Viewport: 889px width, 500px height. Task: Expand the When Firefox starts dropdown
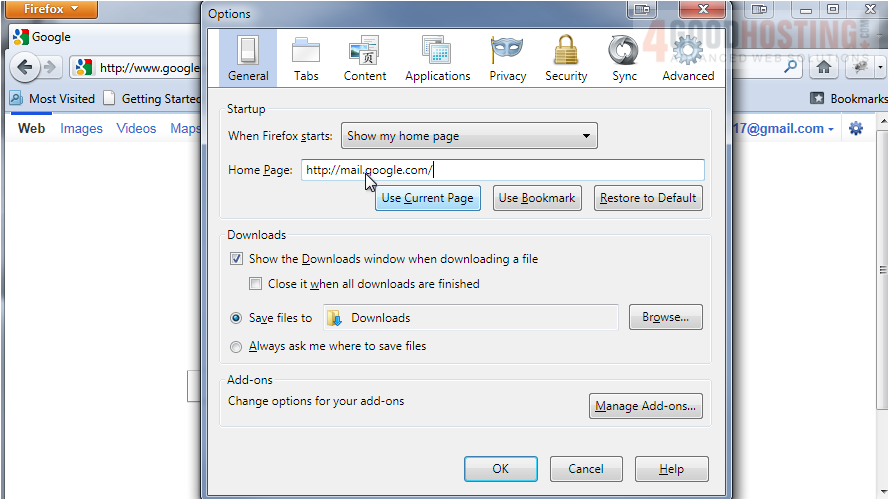point(469,136)
